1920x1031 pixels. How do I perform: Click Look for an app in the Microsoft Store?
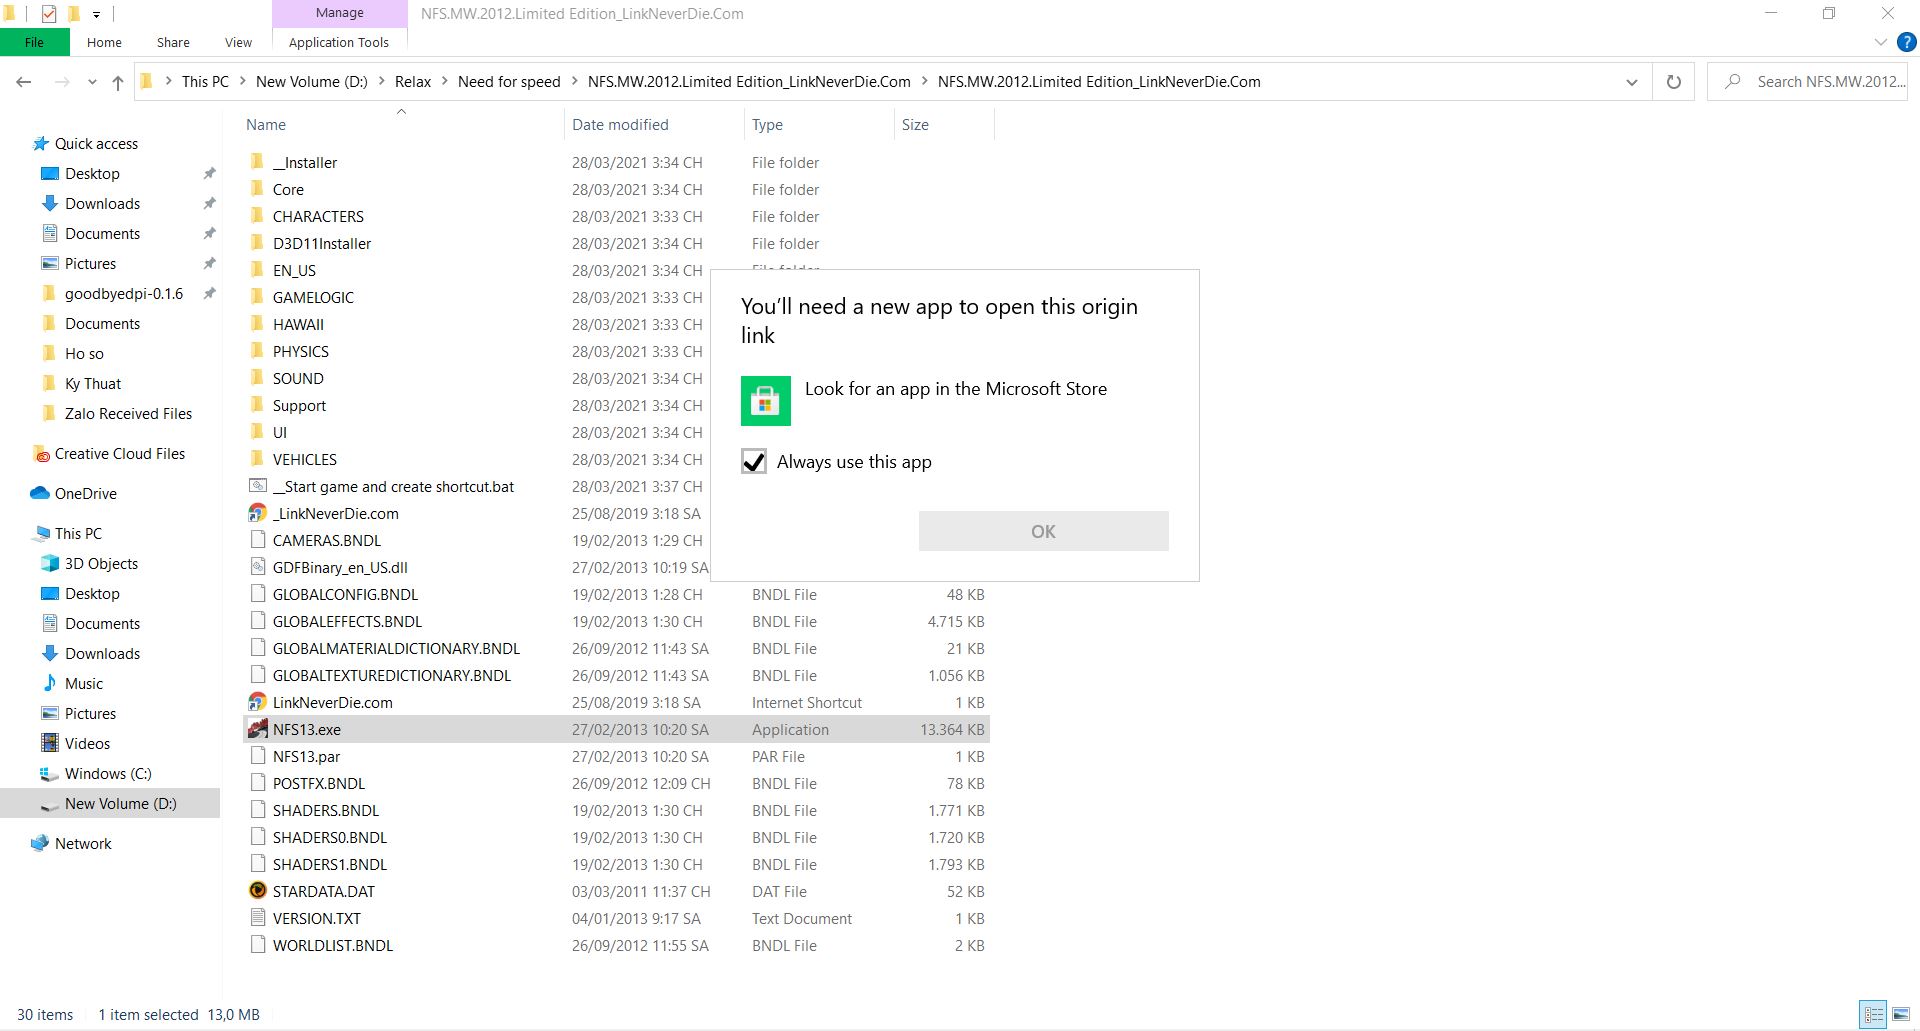[955, 389]
